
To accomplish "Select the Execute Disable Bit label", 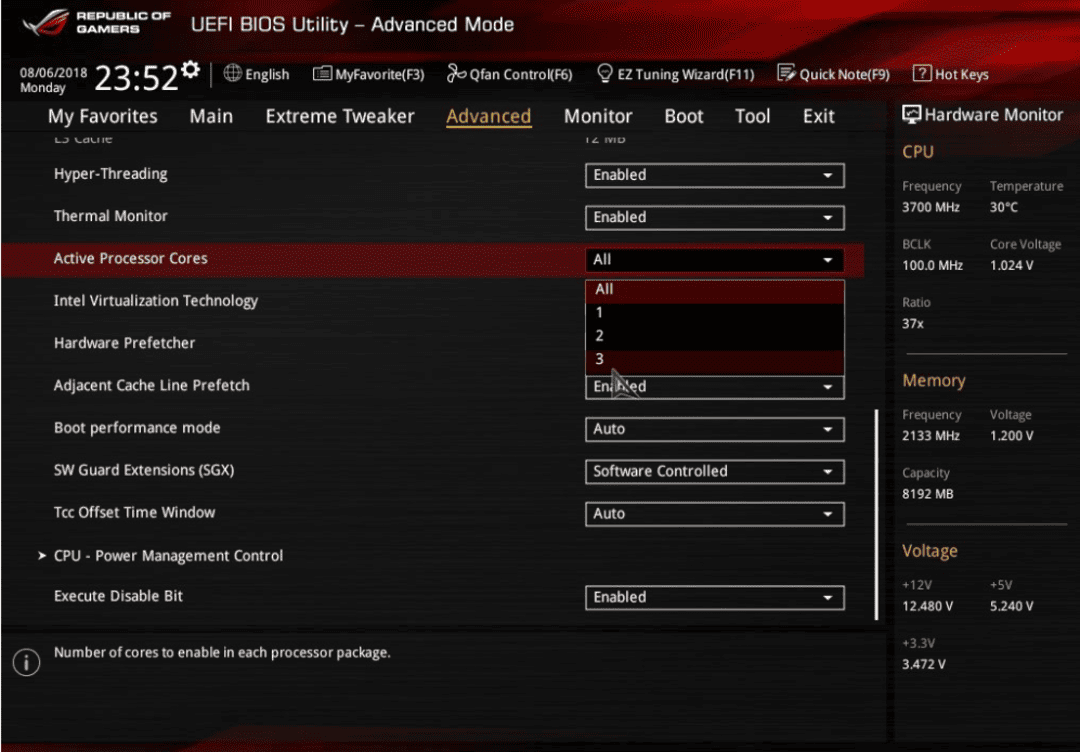I will pos(118,596).
